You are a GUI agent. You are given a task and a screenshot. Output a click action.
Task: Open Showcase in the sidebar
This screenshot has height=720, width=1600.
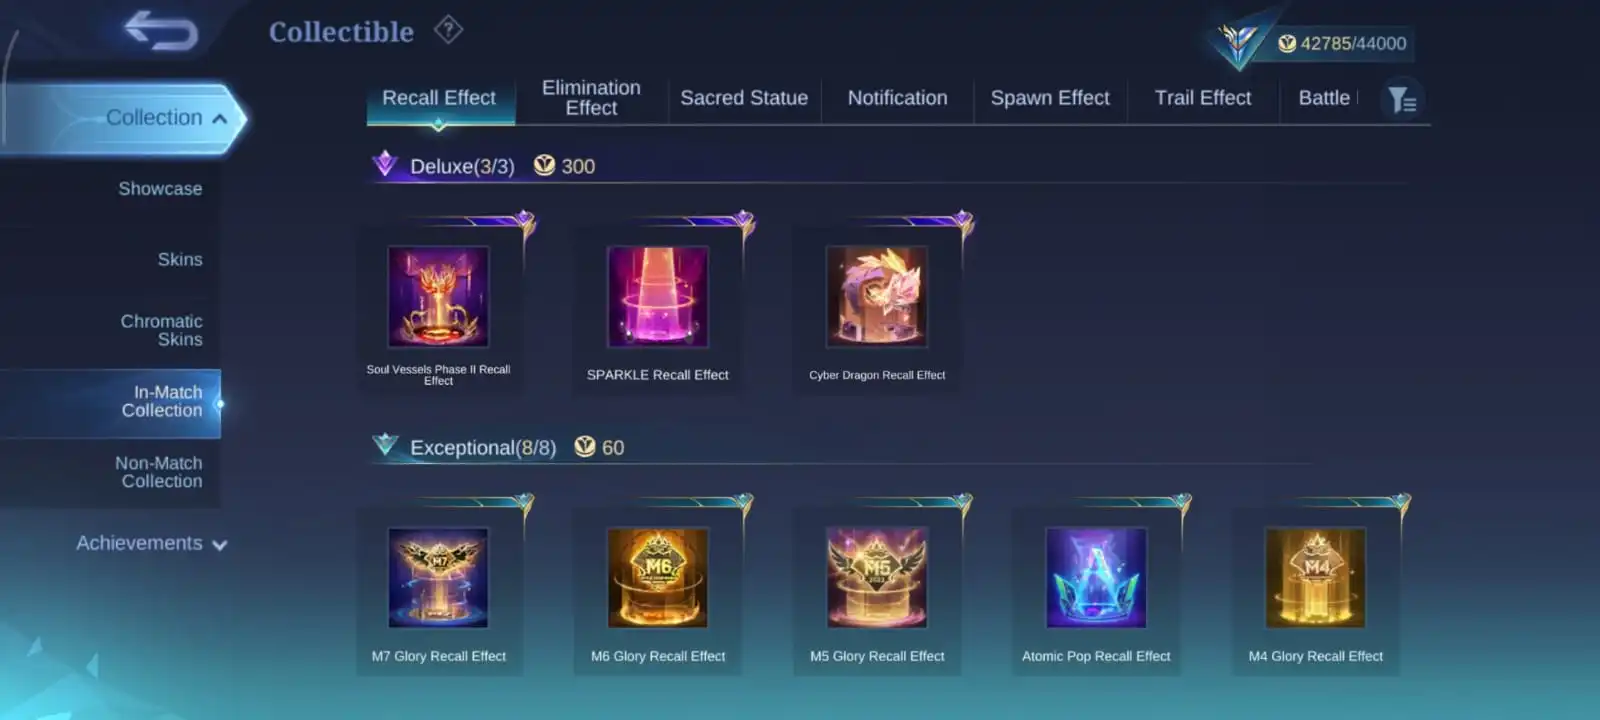pos(160,189)
